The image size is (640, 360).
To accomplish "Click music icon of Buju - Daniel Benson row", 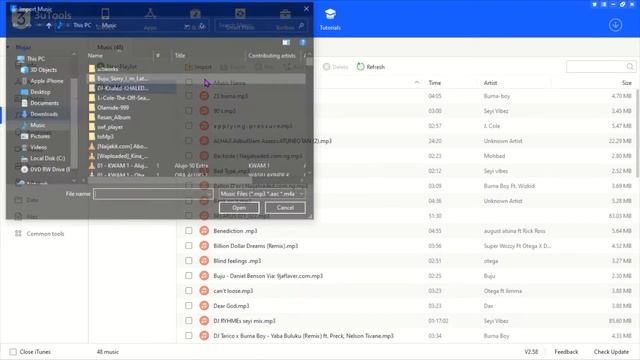I will pyautogui.click(x=204, y=276).
